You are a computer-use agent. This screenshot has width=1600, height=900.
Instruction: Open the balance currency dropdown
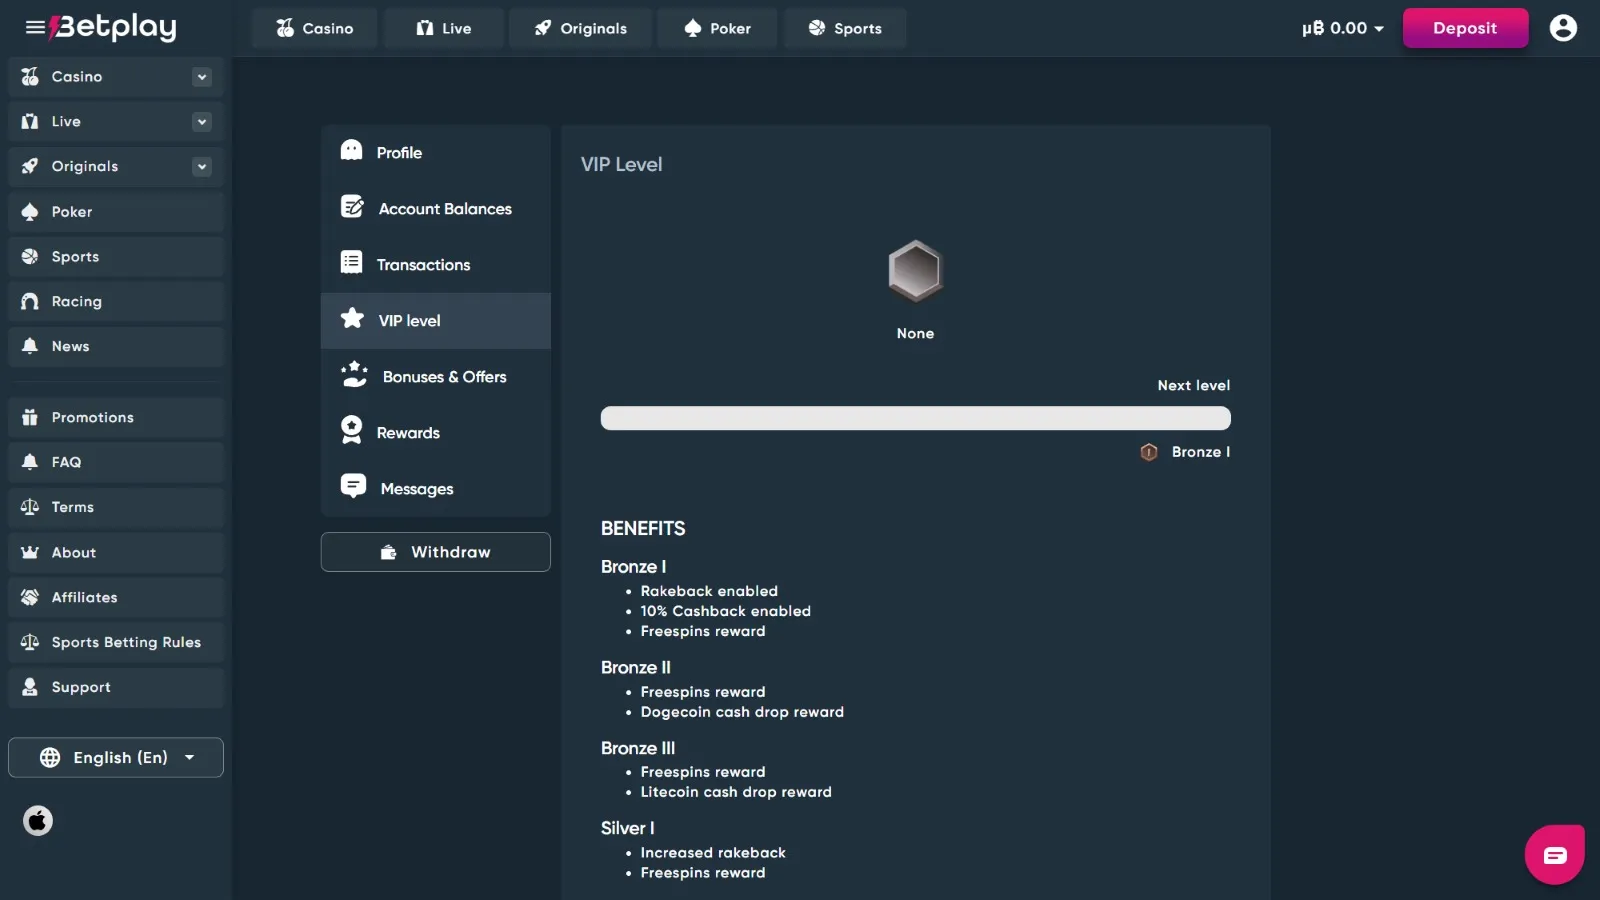click(1343, 28)
